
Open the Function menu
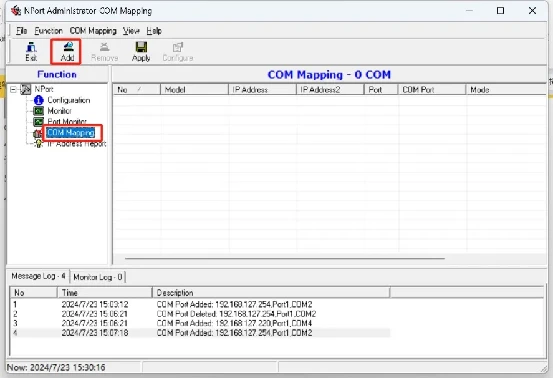pyautogui.click(x=48, y=31)
